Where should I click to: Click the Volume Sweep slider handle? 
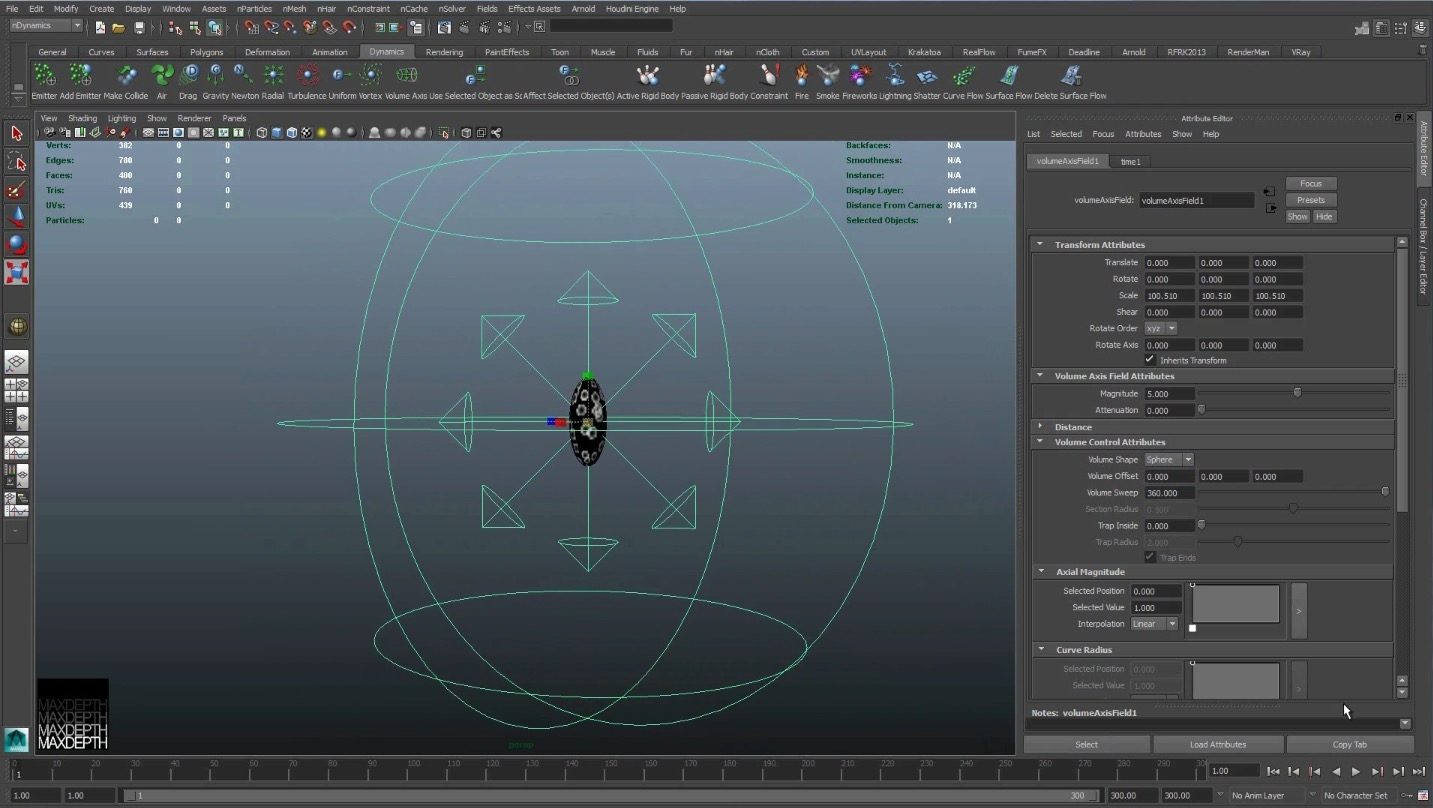point(1385,492)
